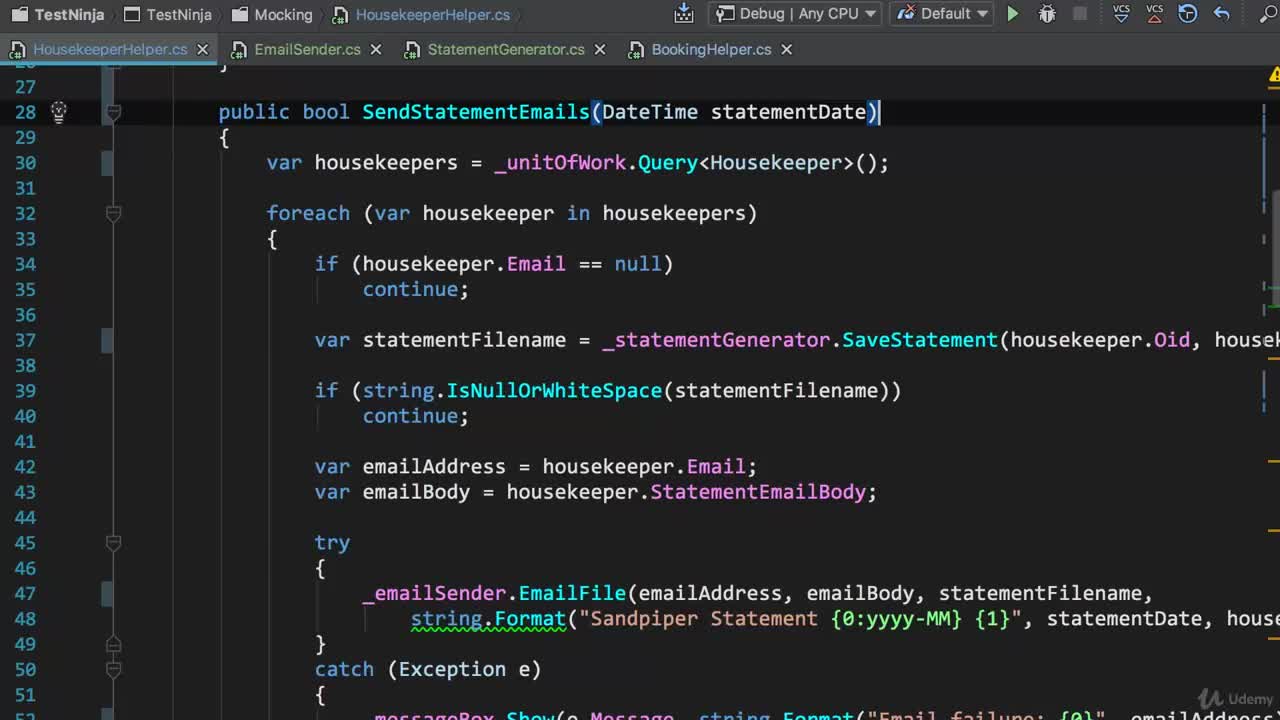This screenshot has height=720, width=1280.
Task: Click the TestNinja project icon in breadcrumb
Action: [131, 15]
